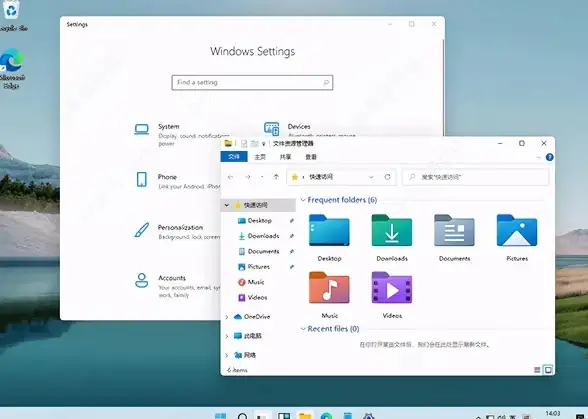This screenshot has width=588, height=419.
Task: Open Personalization category in Windows Settings
Action: (177, 231)
